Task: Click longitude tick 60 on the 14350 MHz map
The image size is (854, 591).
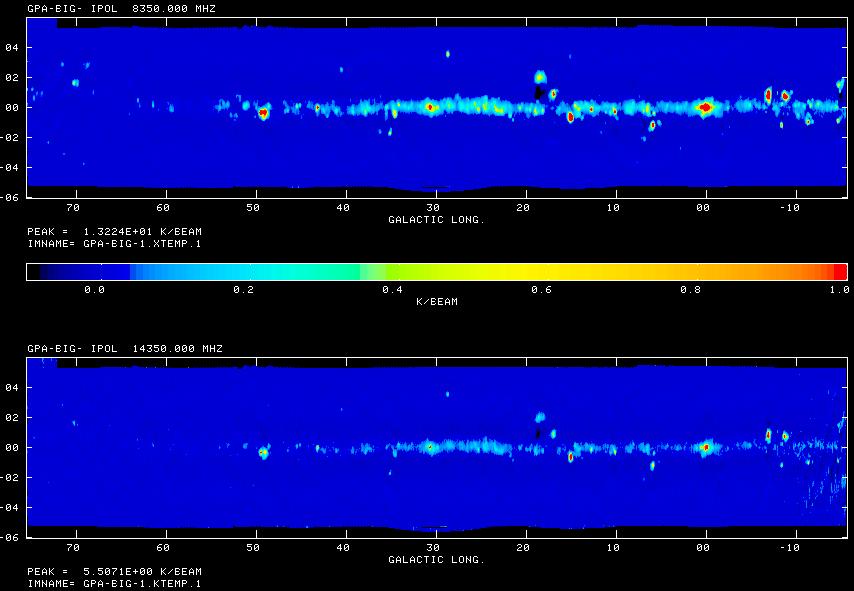Action: [x=163, y=547]
